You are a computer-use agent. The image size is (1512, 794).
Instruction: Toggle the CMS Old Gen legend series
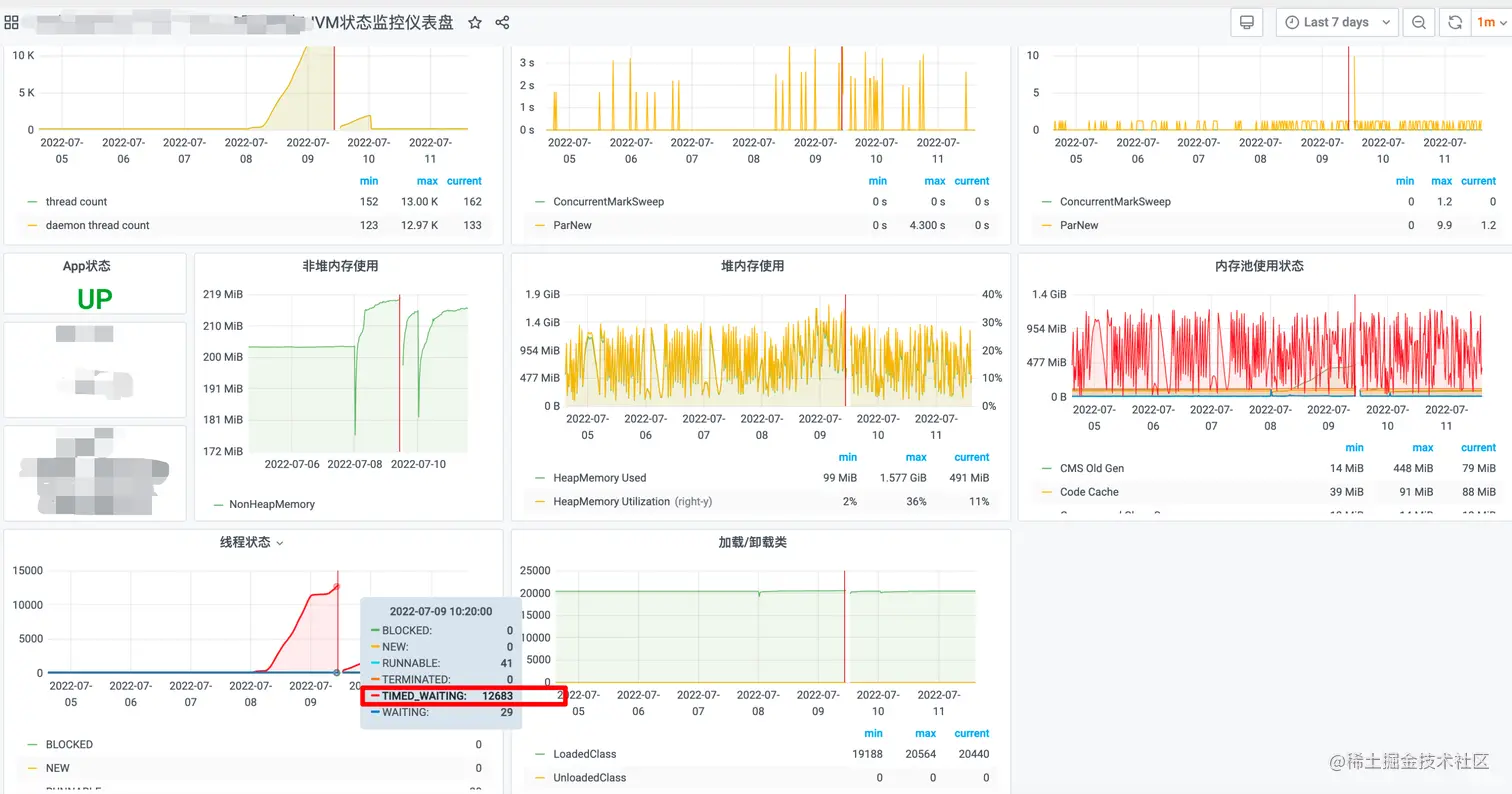[x=1092, y=468]
